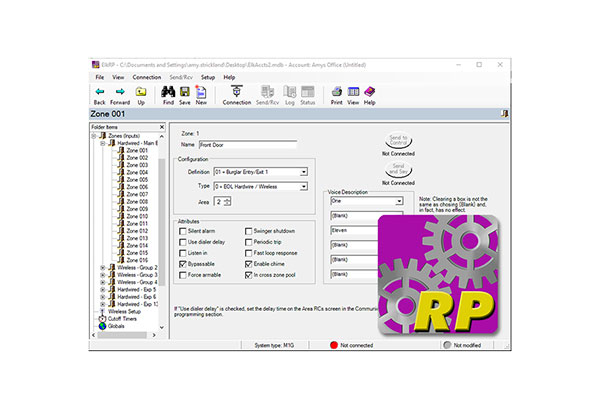Open the Connection menu
Viewport: 600px width, 409px height.
(147, 77)
